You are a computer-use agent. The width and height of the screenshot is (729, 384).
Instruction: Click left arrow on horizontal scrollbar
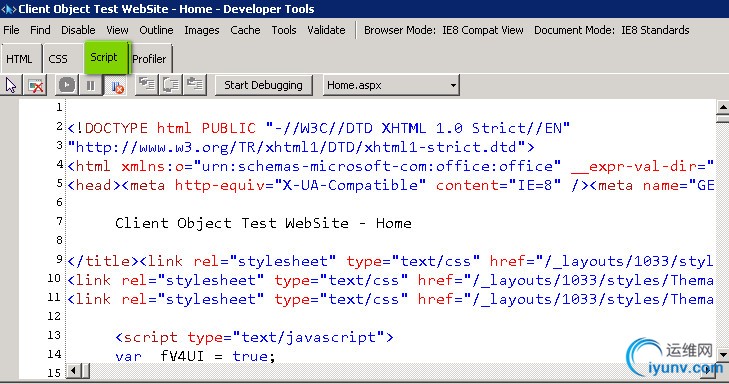[74, 371]
